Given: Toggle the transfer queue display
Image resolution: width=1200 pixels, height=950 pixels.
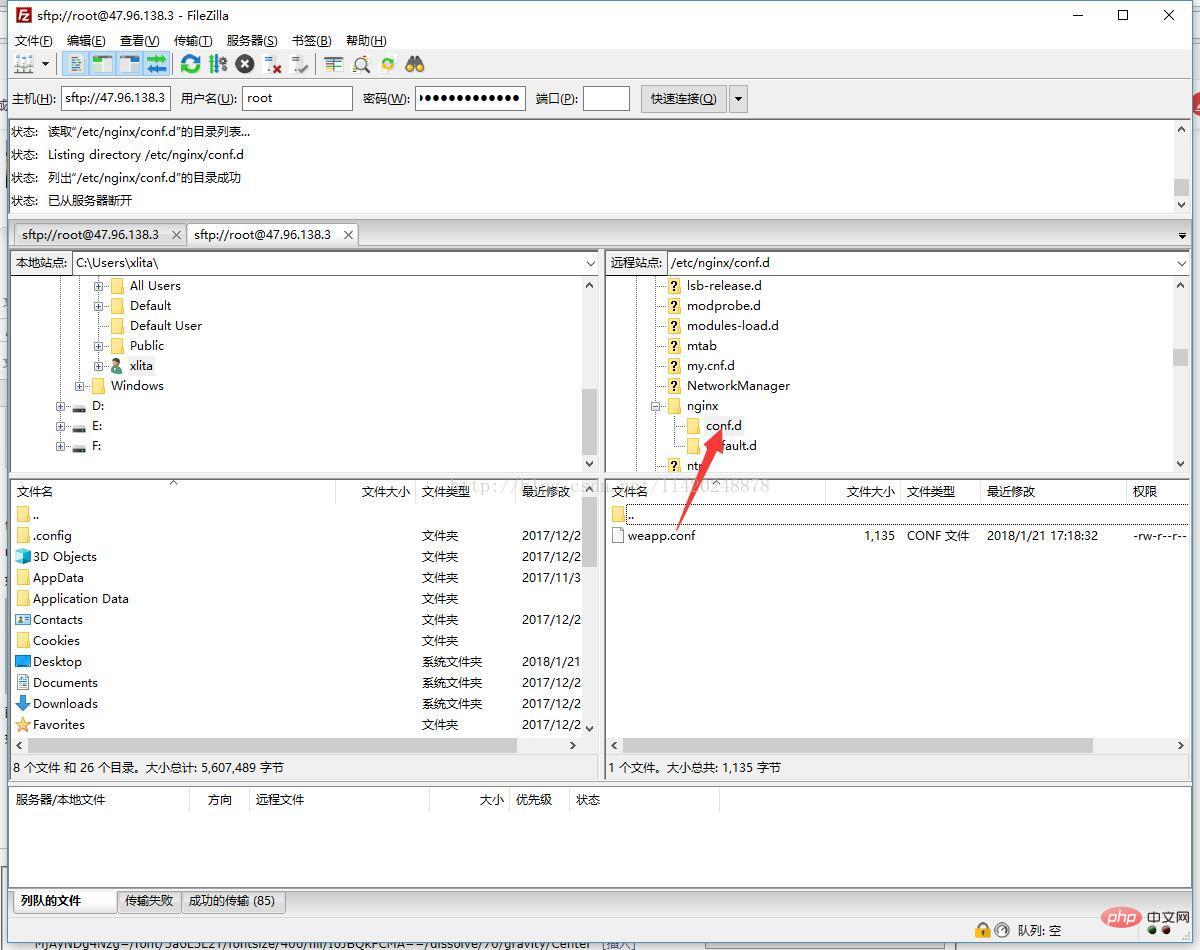Looking at the screenshot, I should tap(156, 64).
